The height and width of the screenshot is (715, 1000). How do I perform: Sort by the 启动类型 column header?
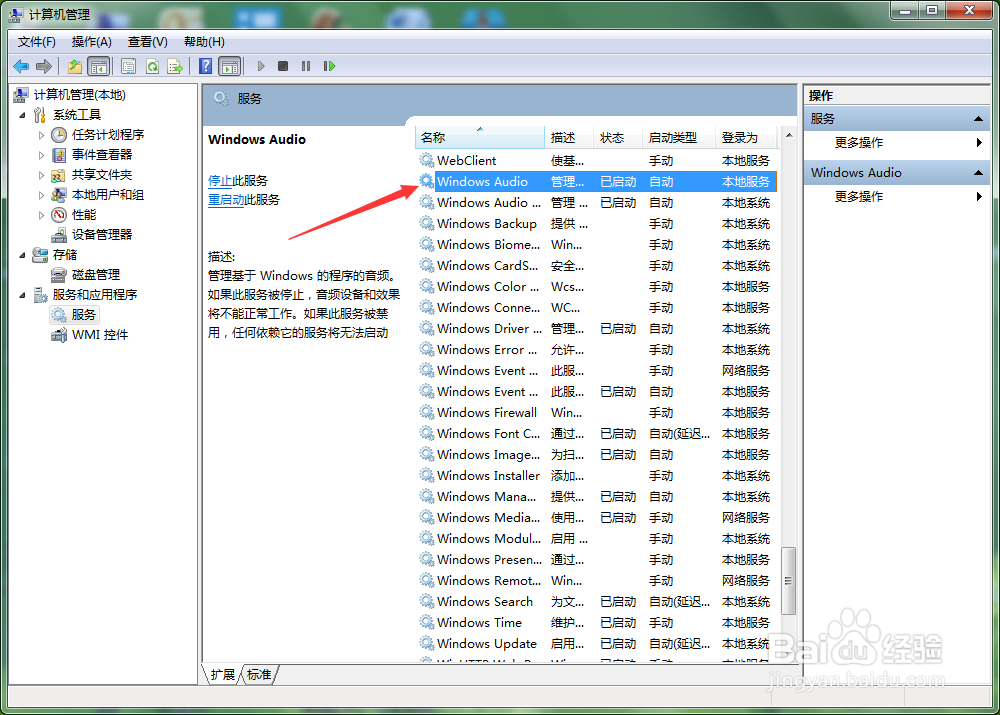679,138
